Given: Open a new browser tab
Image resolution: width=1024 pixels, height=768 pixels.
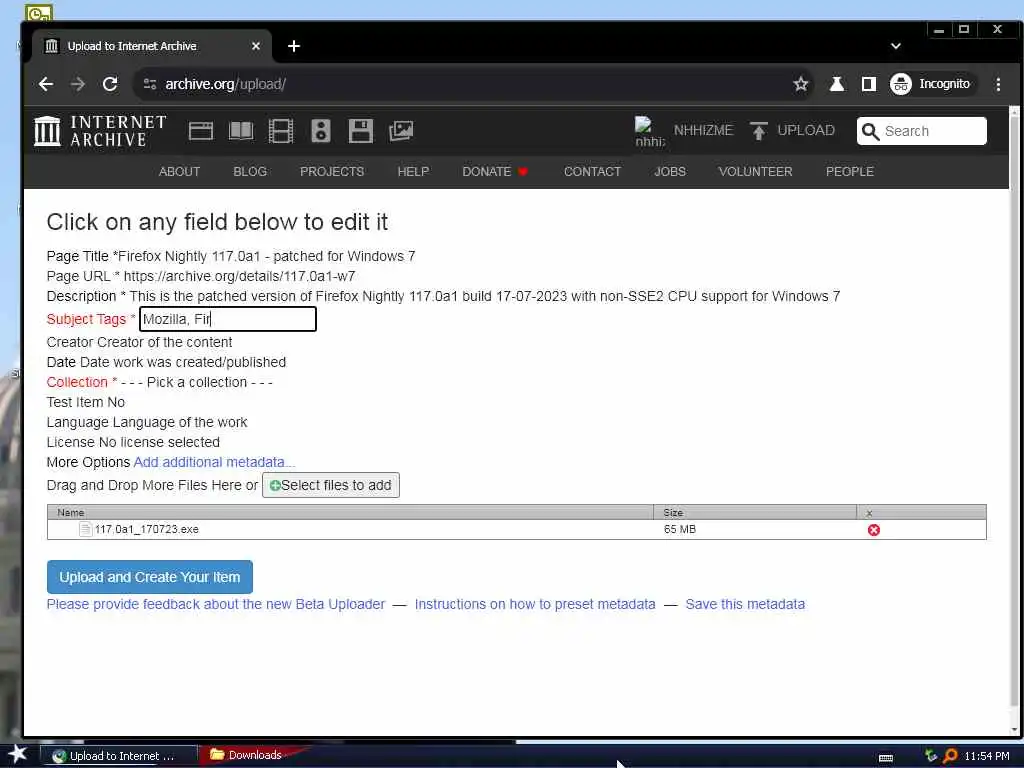Looking at the screenshot, I should 294,46.
